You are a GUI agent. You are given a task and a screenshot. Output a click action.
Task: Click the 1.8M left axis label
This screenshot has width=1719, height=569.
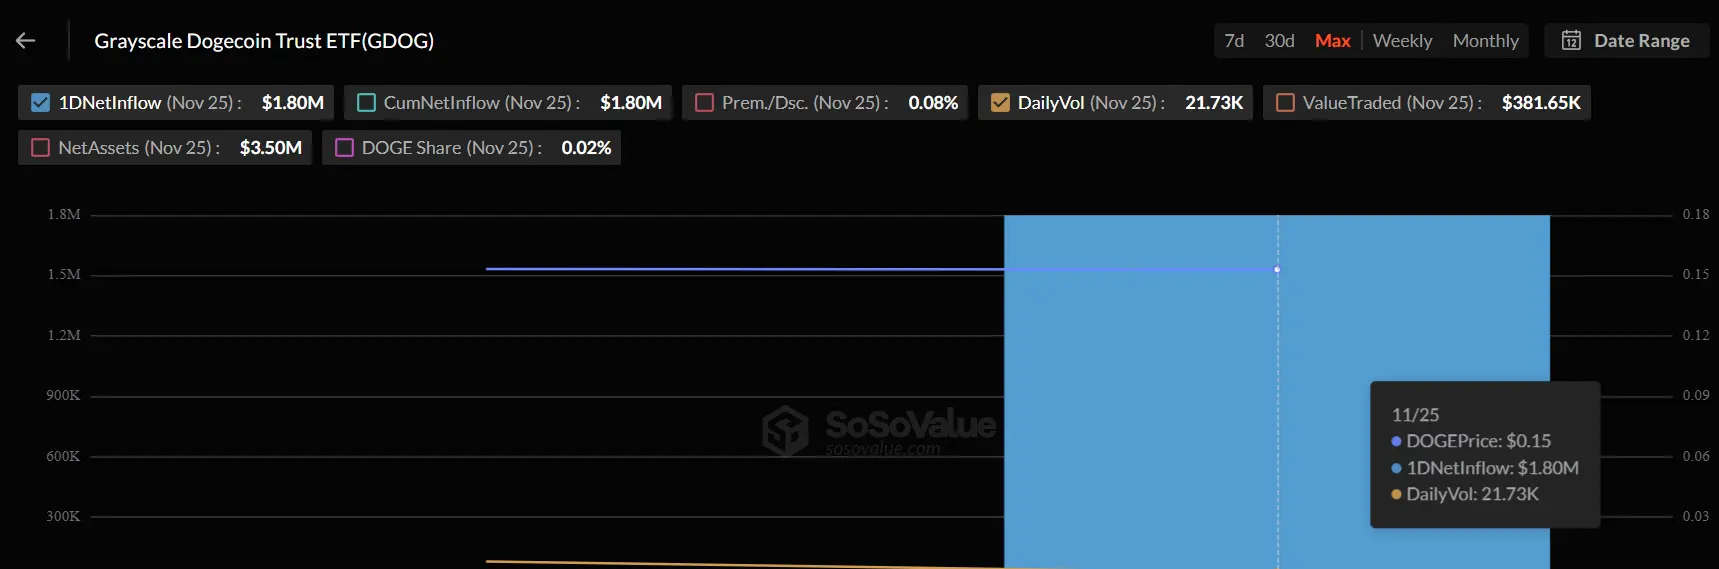tap(64, 215)
